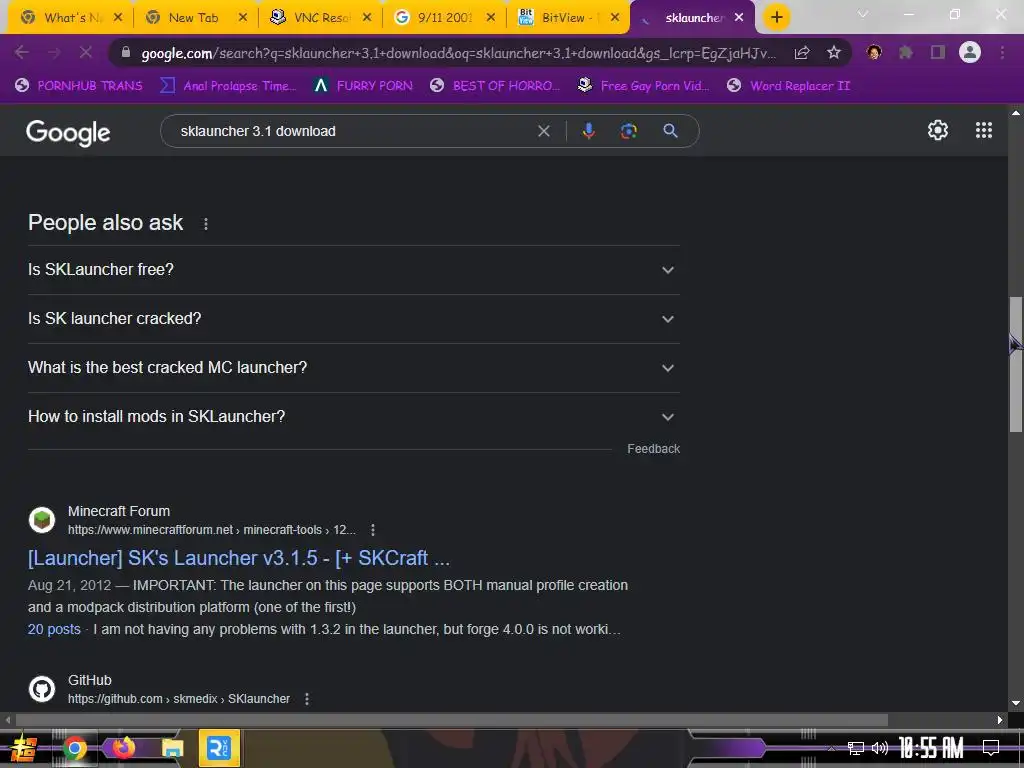The width and height of the screenshot is (1024, 768).
Task: Click the horizontal scrollbar thumb
Action: coord(451,720)
